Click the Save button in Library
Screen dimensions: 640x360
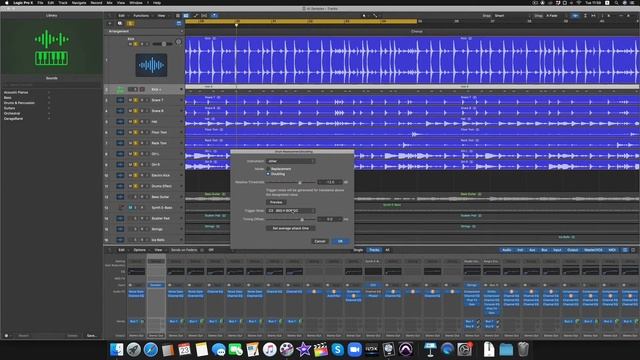[x=91, y=336]
